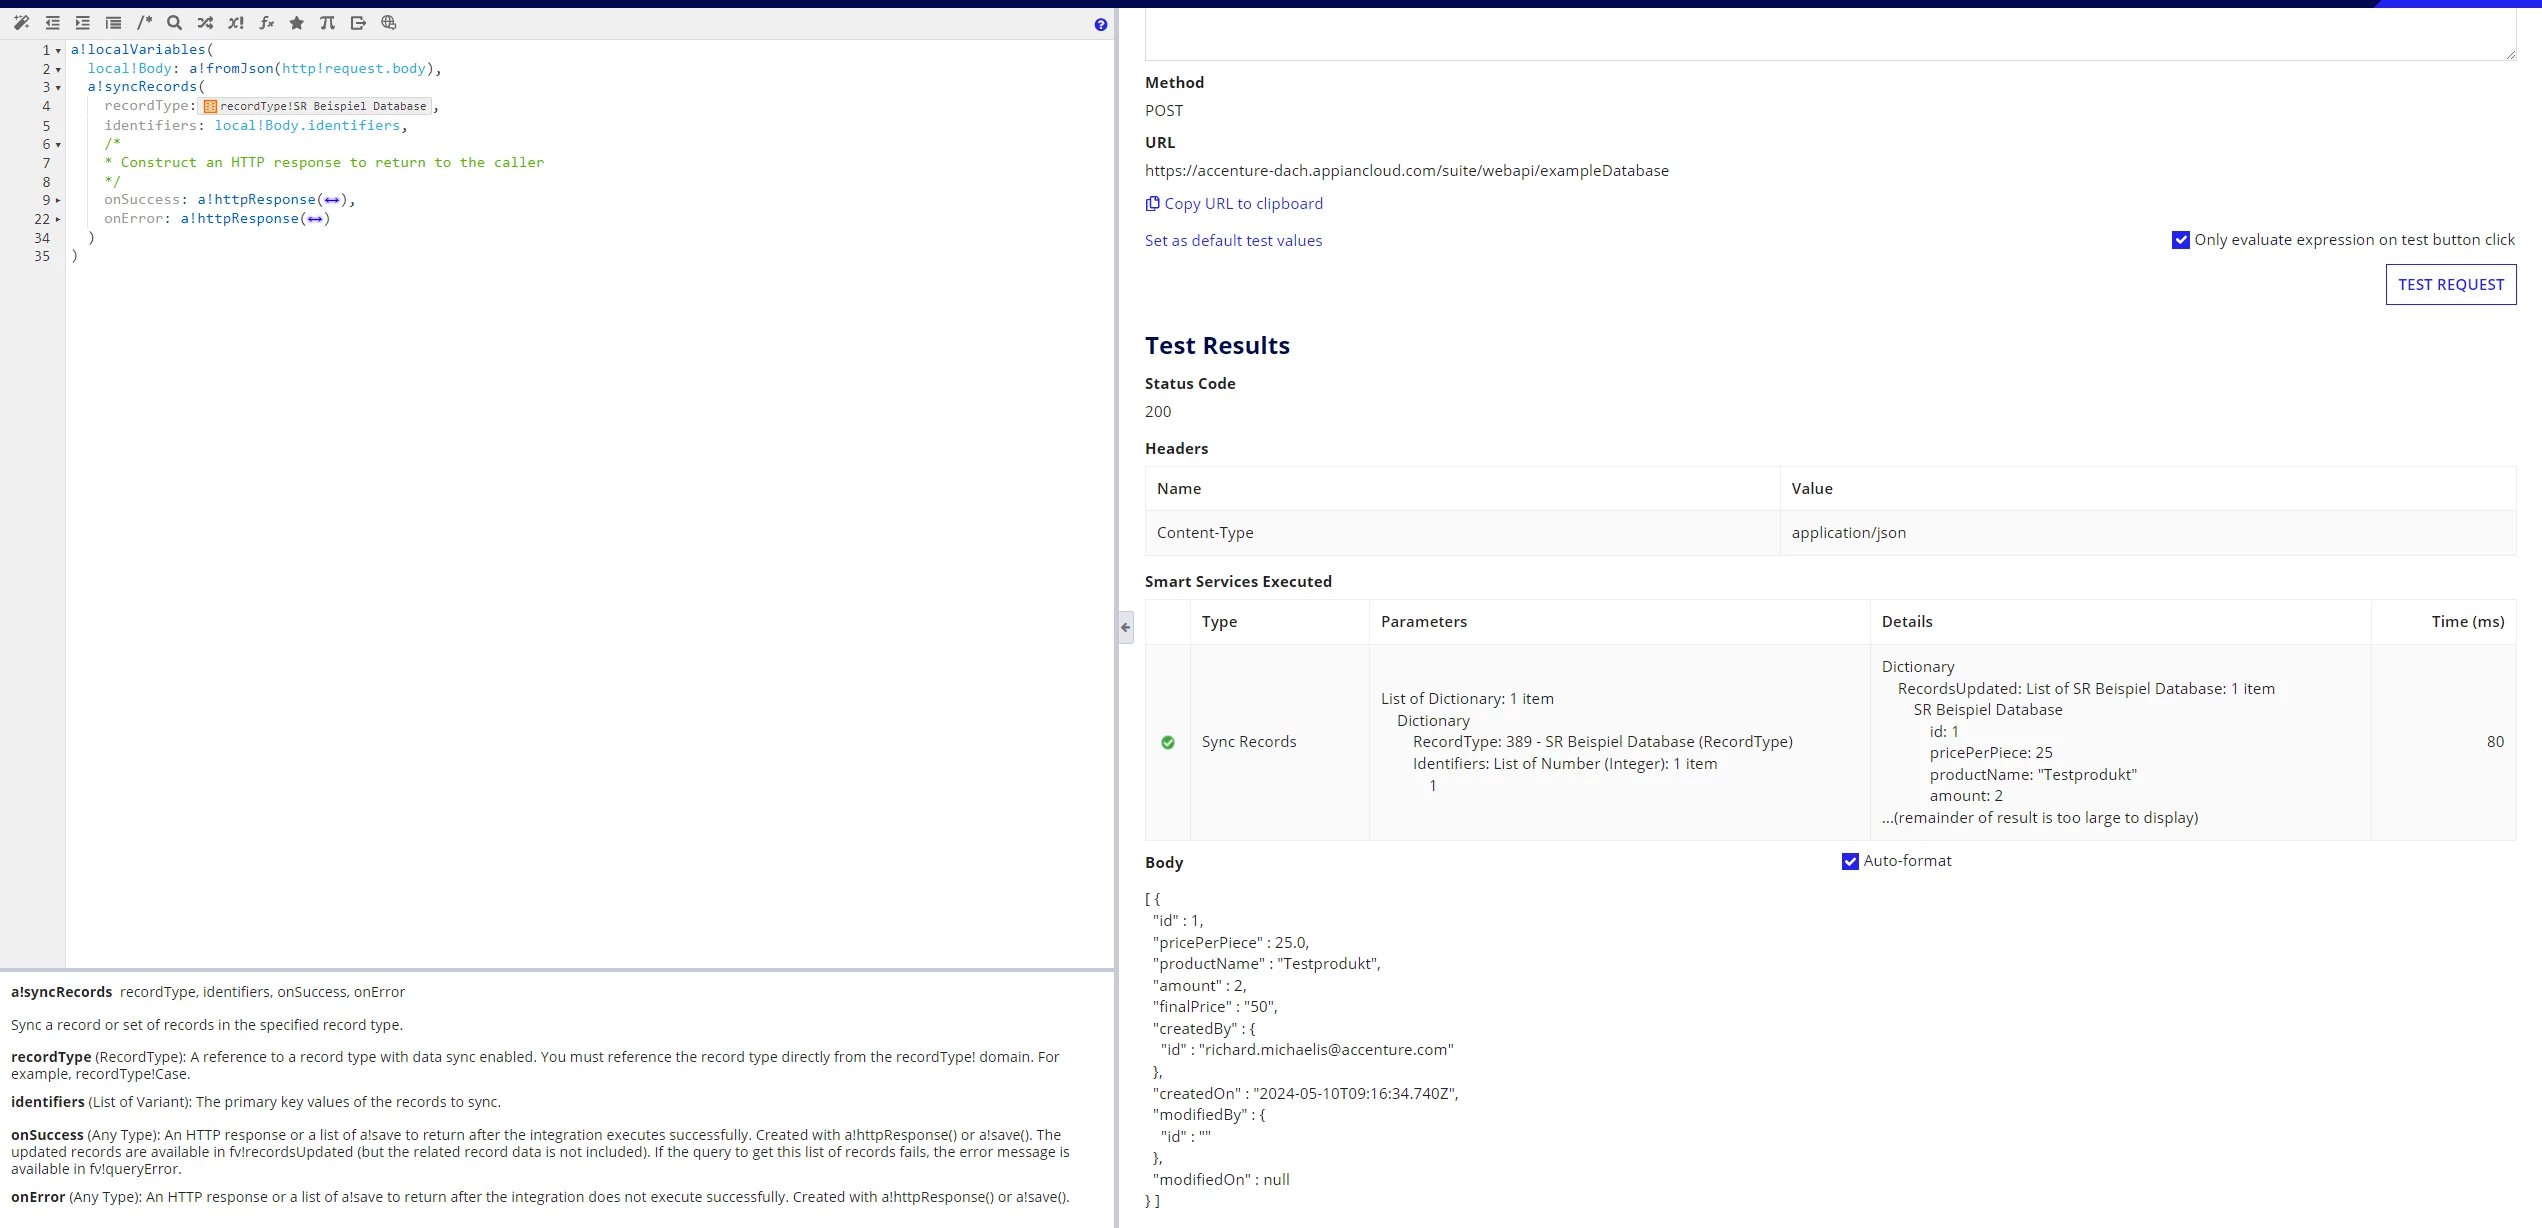Screen dimensions: 2542x1228
Task: Click the magic wand format expression icon
Action: point(21,23)
